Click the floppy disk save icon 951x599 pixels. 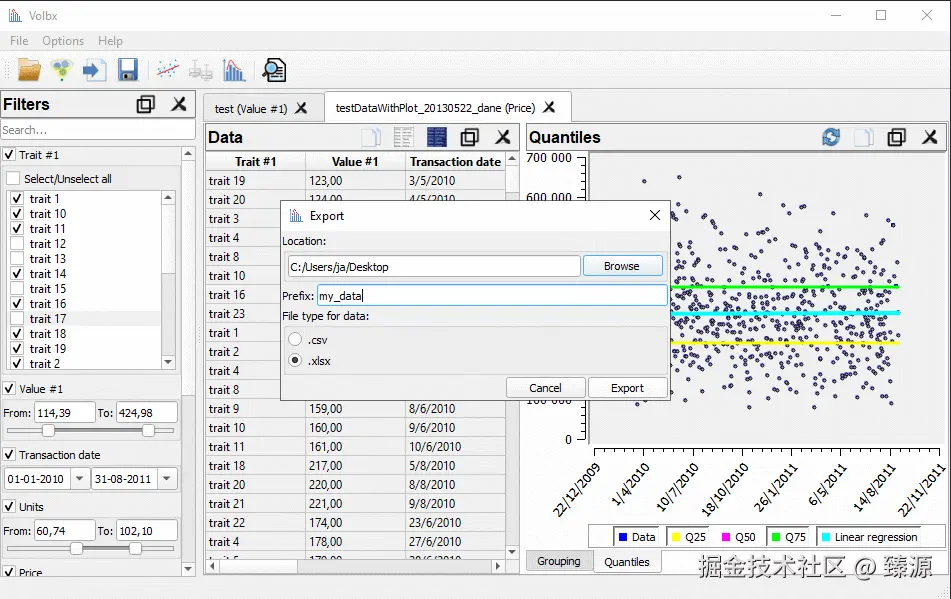pyautogui.click(x=127, y=70)
